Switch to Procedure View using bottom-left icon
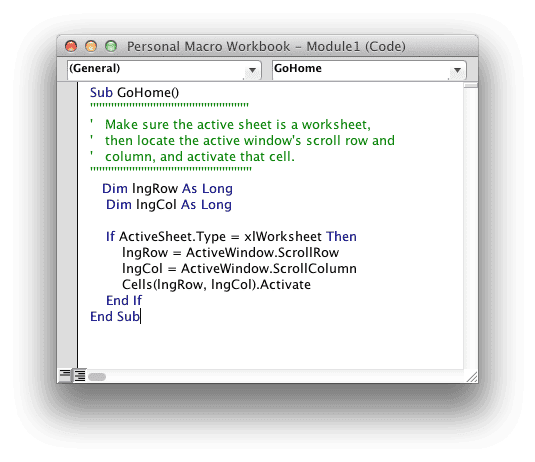Screen dimensions: 535x462 tap(65, 376)
